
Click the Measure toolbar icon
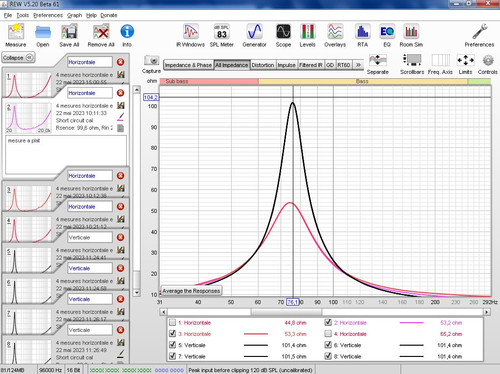[x=16, y=32]
